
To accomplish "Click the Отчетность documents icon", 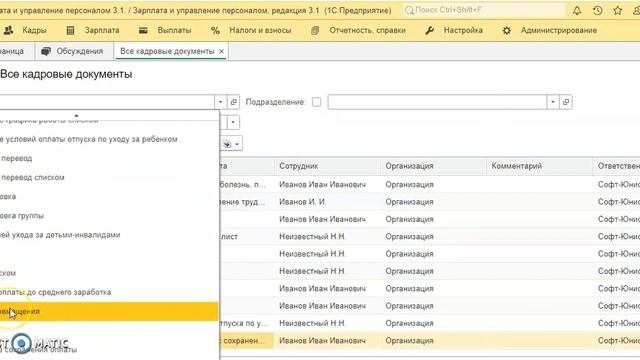I will 315,31.
